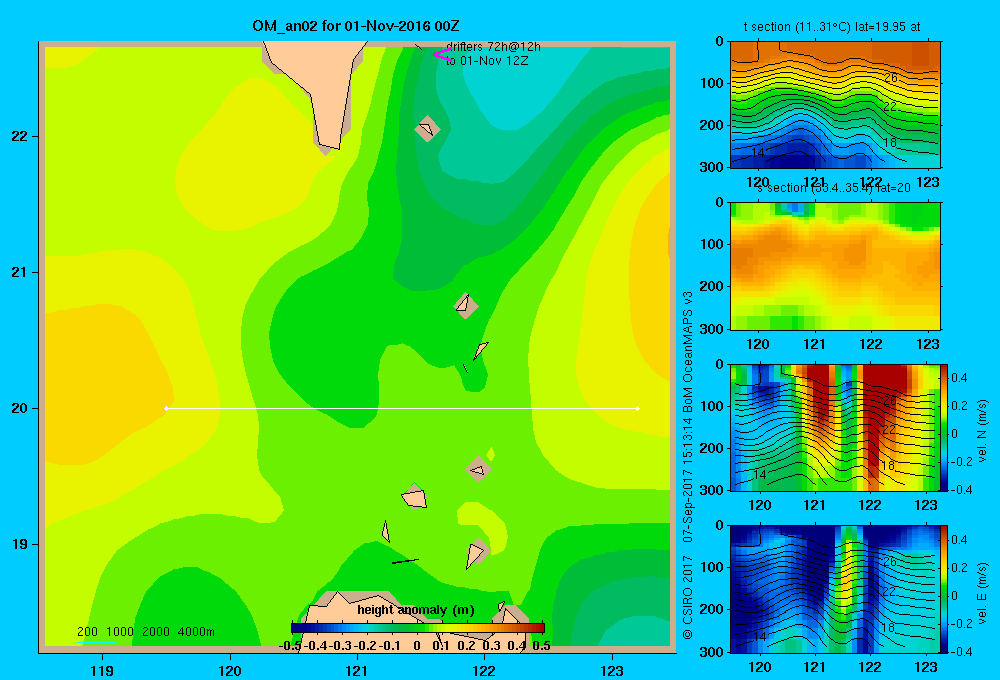Click the 0.4 tick on the vel. N colorbar
This screenshot has height=680, width=1000.
click(959, 378)
